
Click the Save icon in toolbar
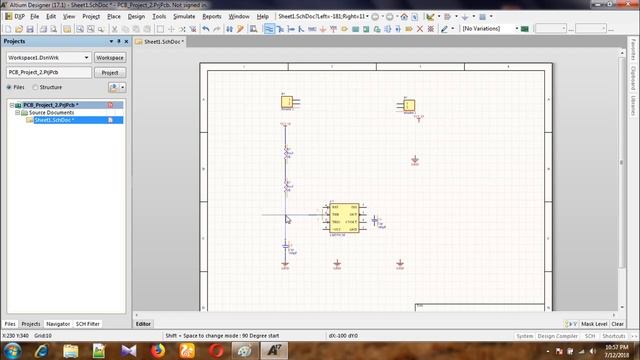[x=30, y=29]
